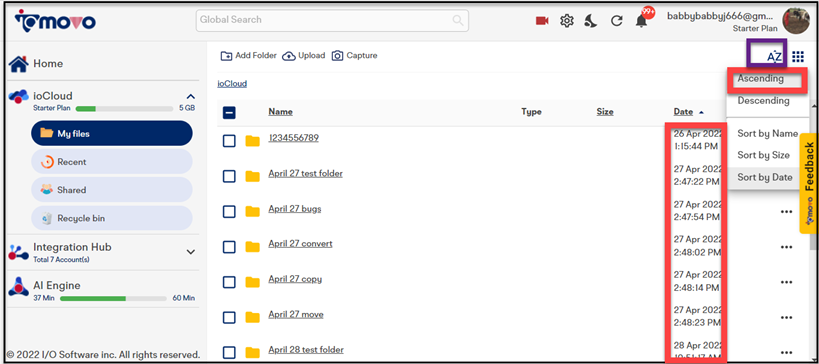
Task: Open Recycle bin in sidebar
Action: coord(112,218)
